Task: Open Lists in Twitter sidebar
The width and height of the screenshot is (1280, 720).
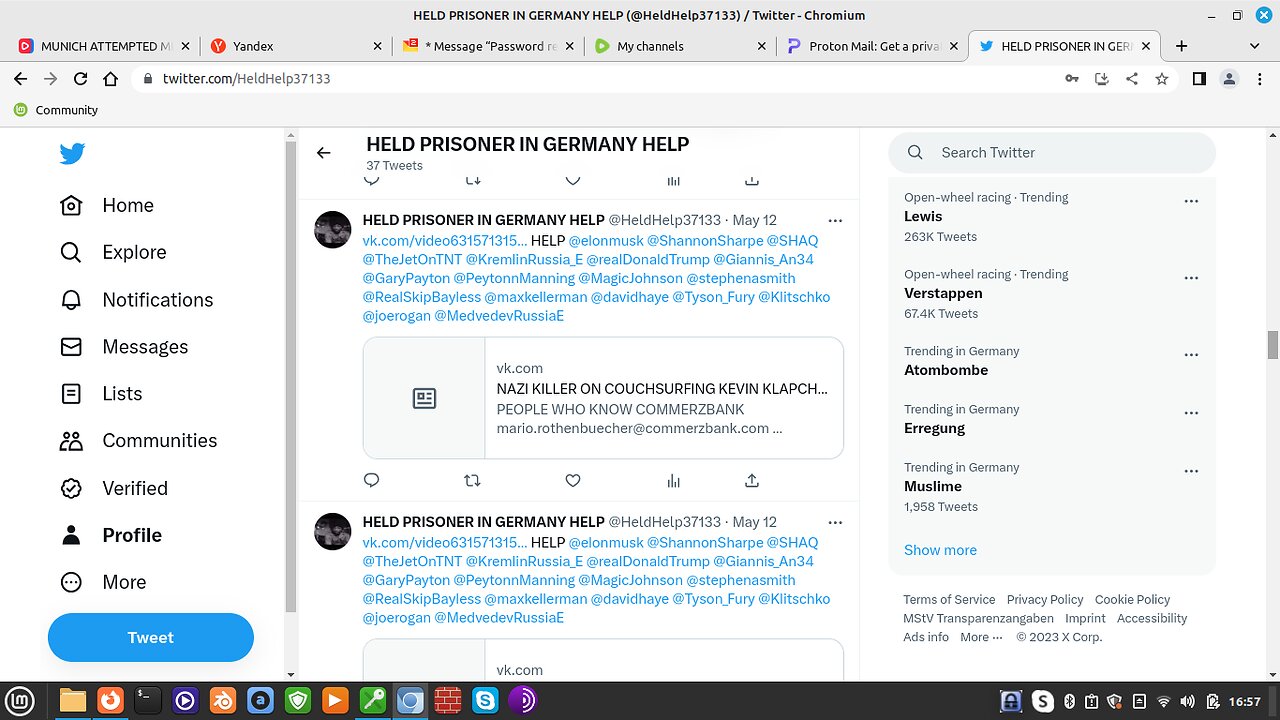Action: [100, 394]
